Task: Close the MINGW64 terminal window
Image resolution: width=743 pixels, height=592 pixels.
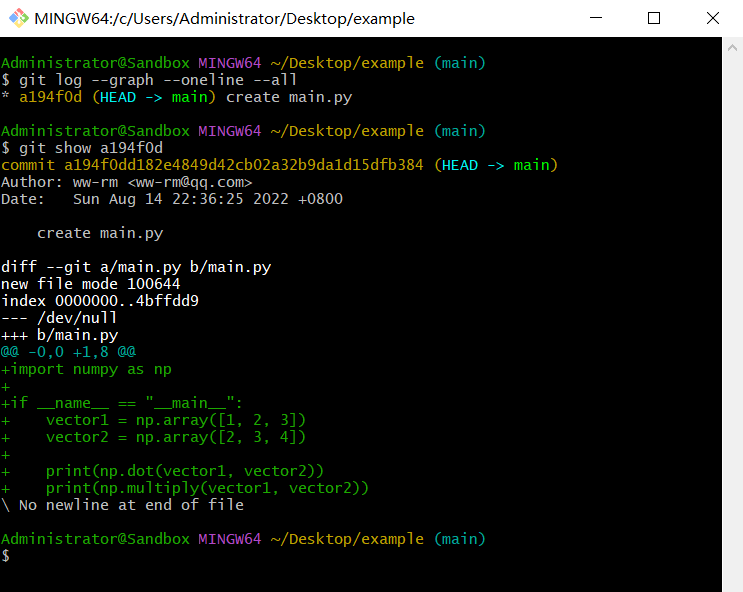Action: 712,18
